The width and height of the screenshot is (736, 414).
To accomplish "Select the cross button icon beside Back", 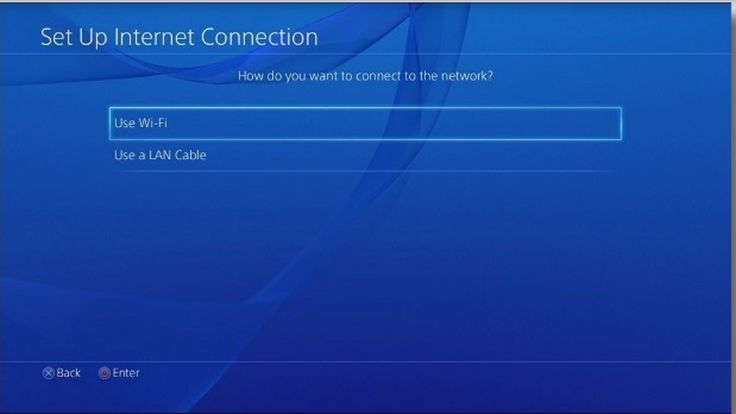I will (48, 373).
